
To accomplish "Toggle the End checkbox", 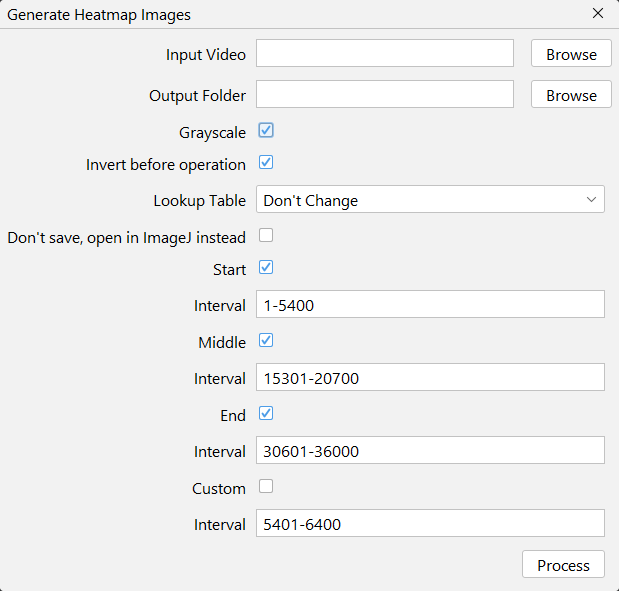I will pos(266,413).
